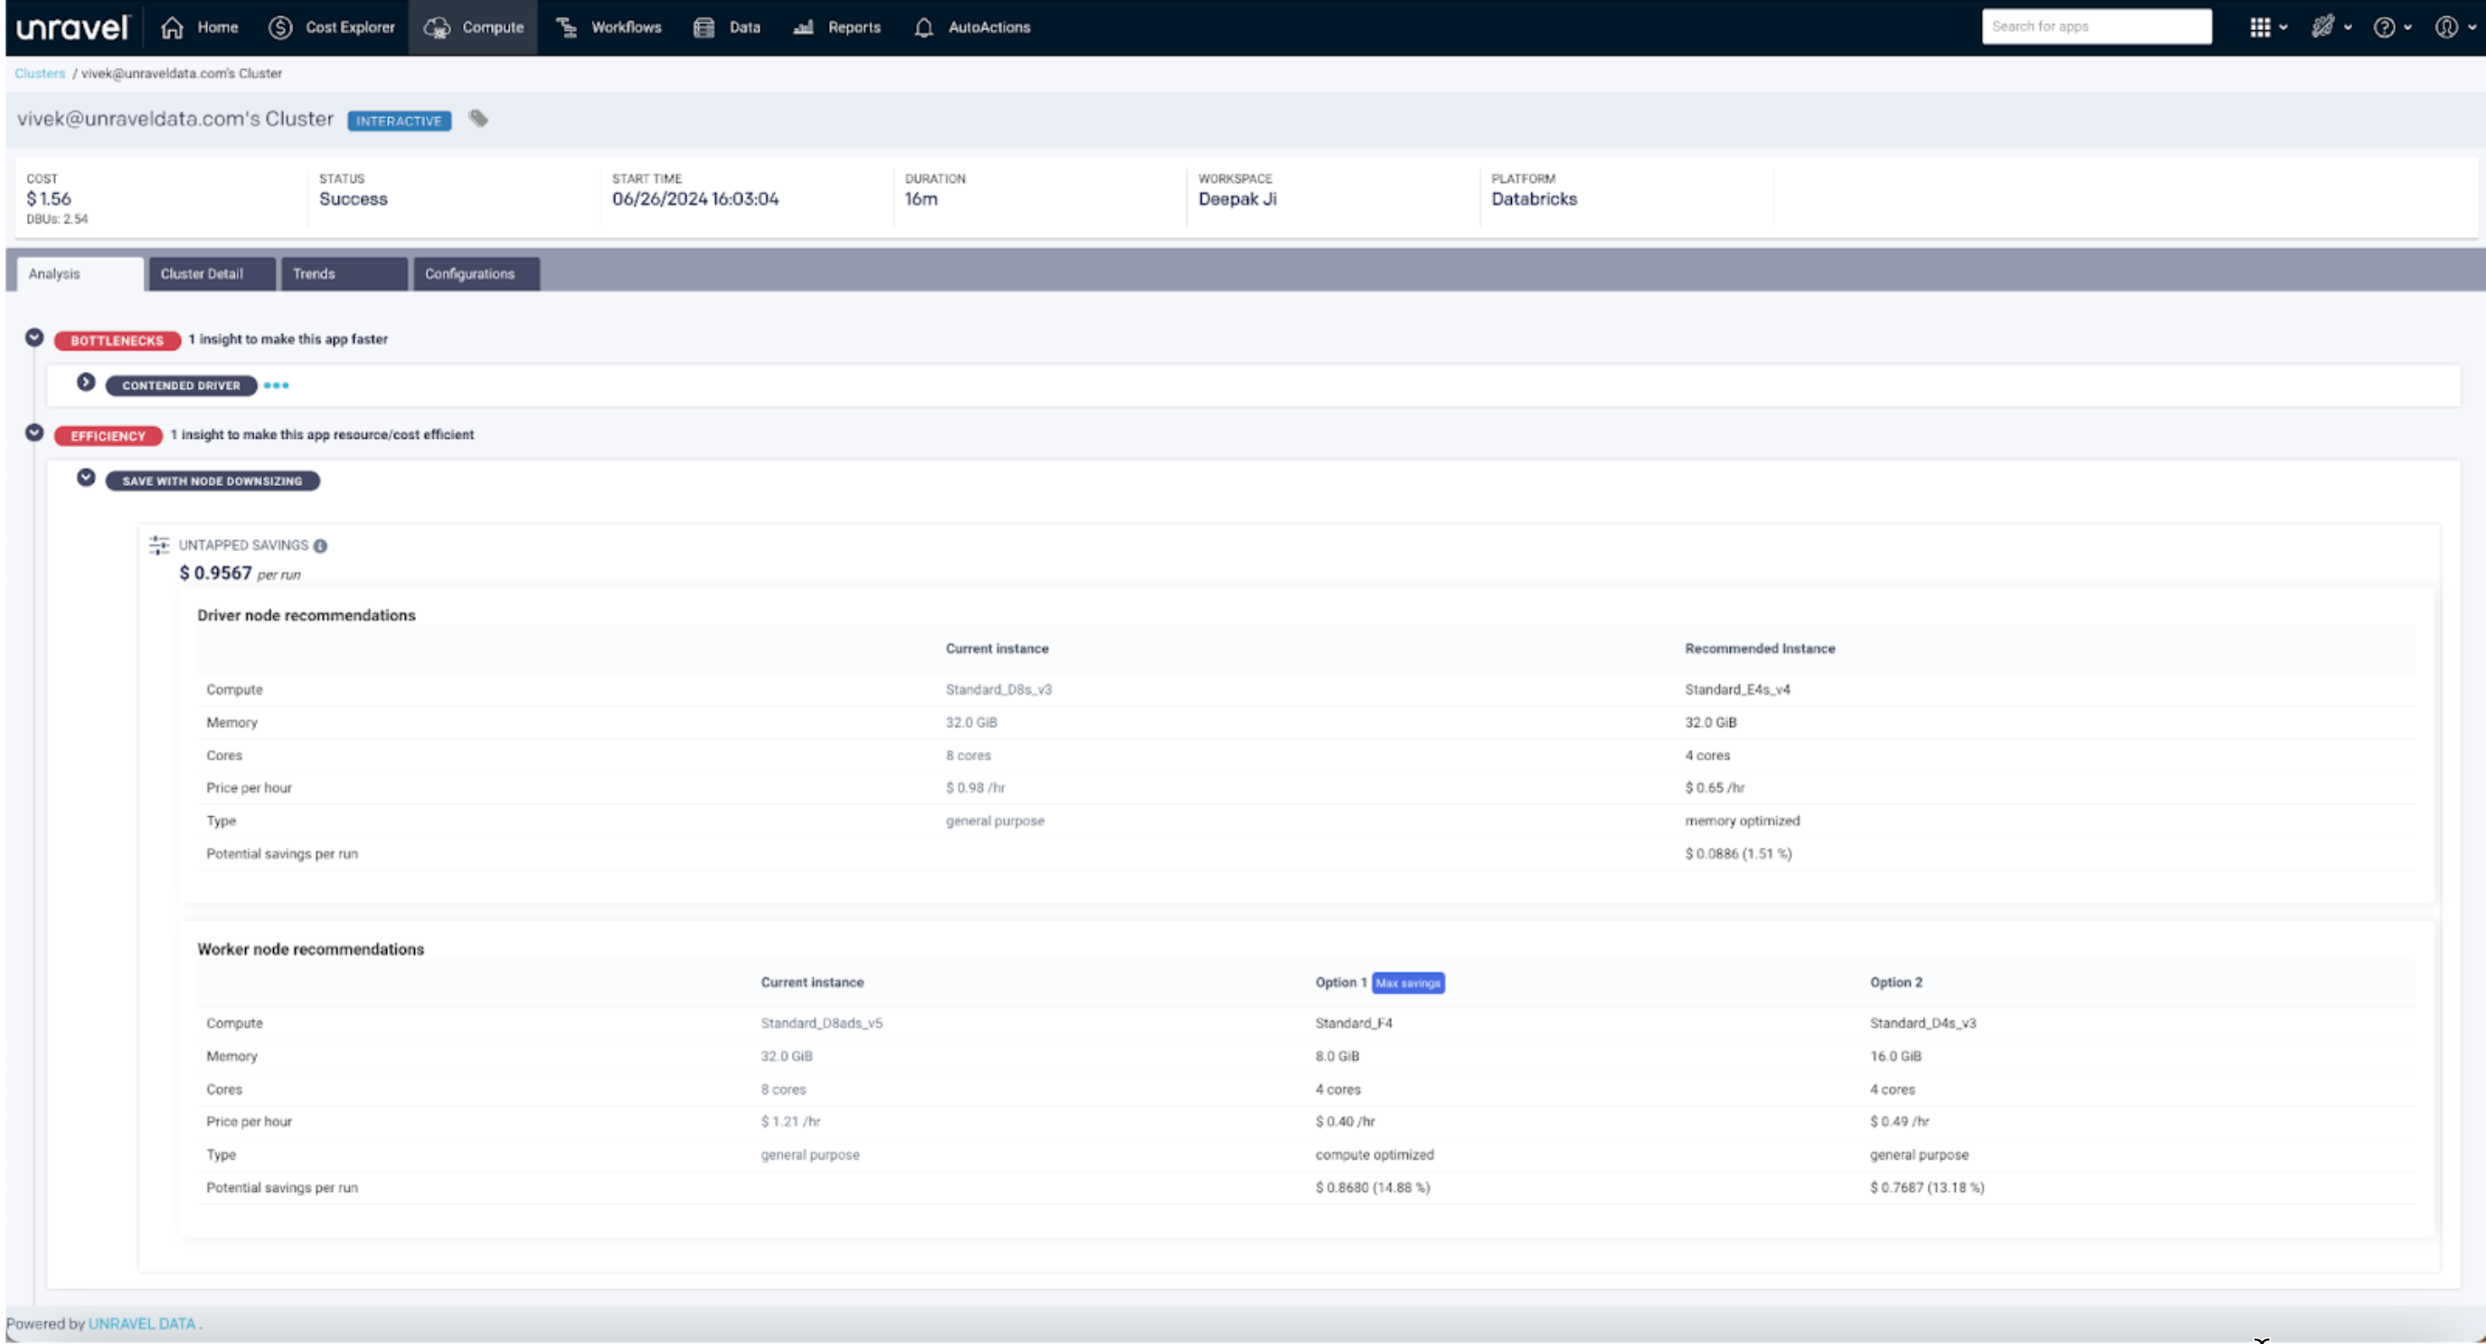Click the Clusters breadcrumb link
Viewport: 2486px width, 1344px height.
point(40,73)
